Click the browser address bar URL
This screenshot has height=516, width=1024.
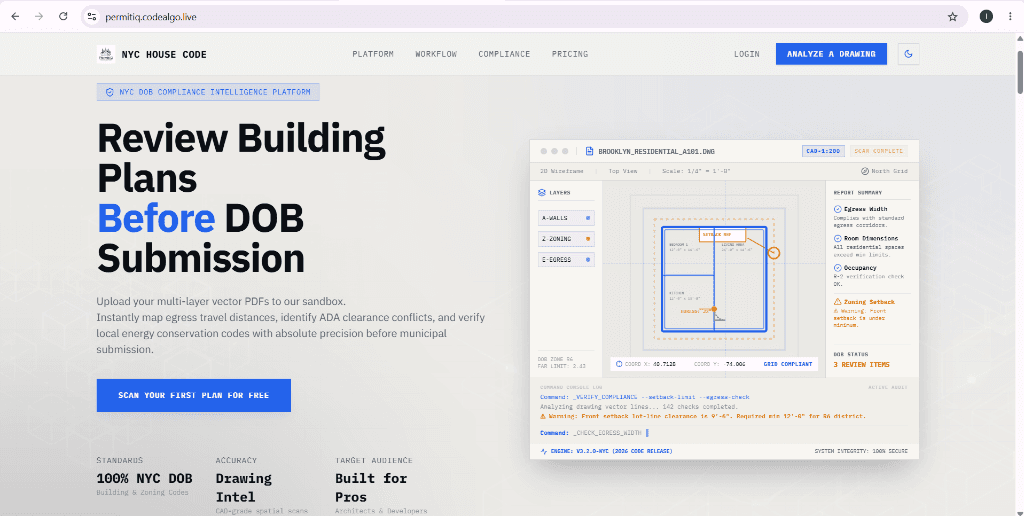(151, 17)
